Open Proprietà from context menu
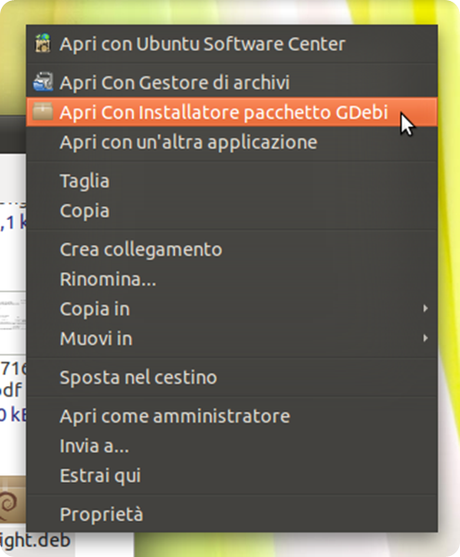Image resolution: width=460 pixels, height=557 pixels. 232,514
